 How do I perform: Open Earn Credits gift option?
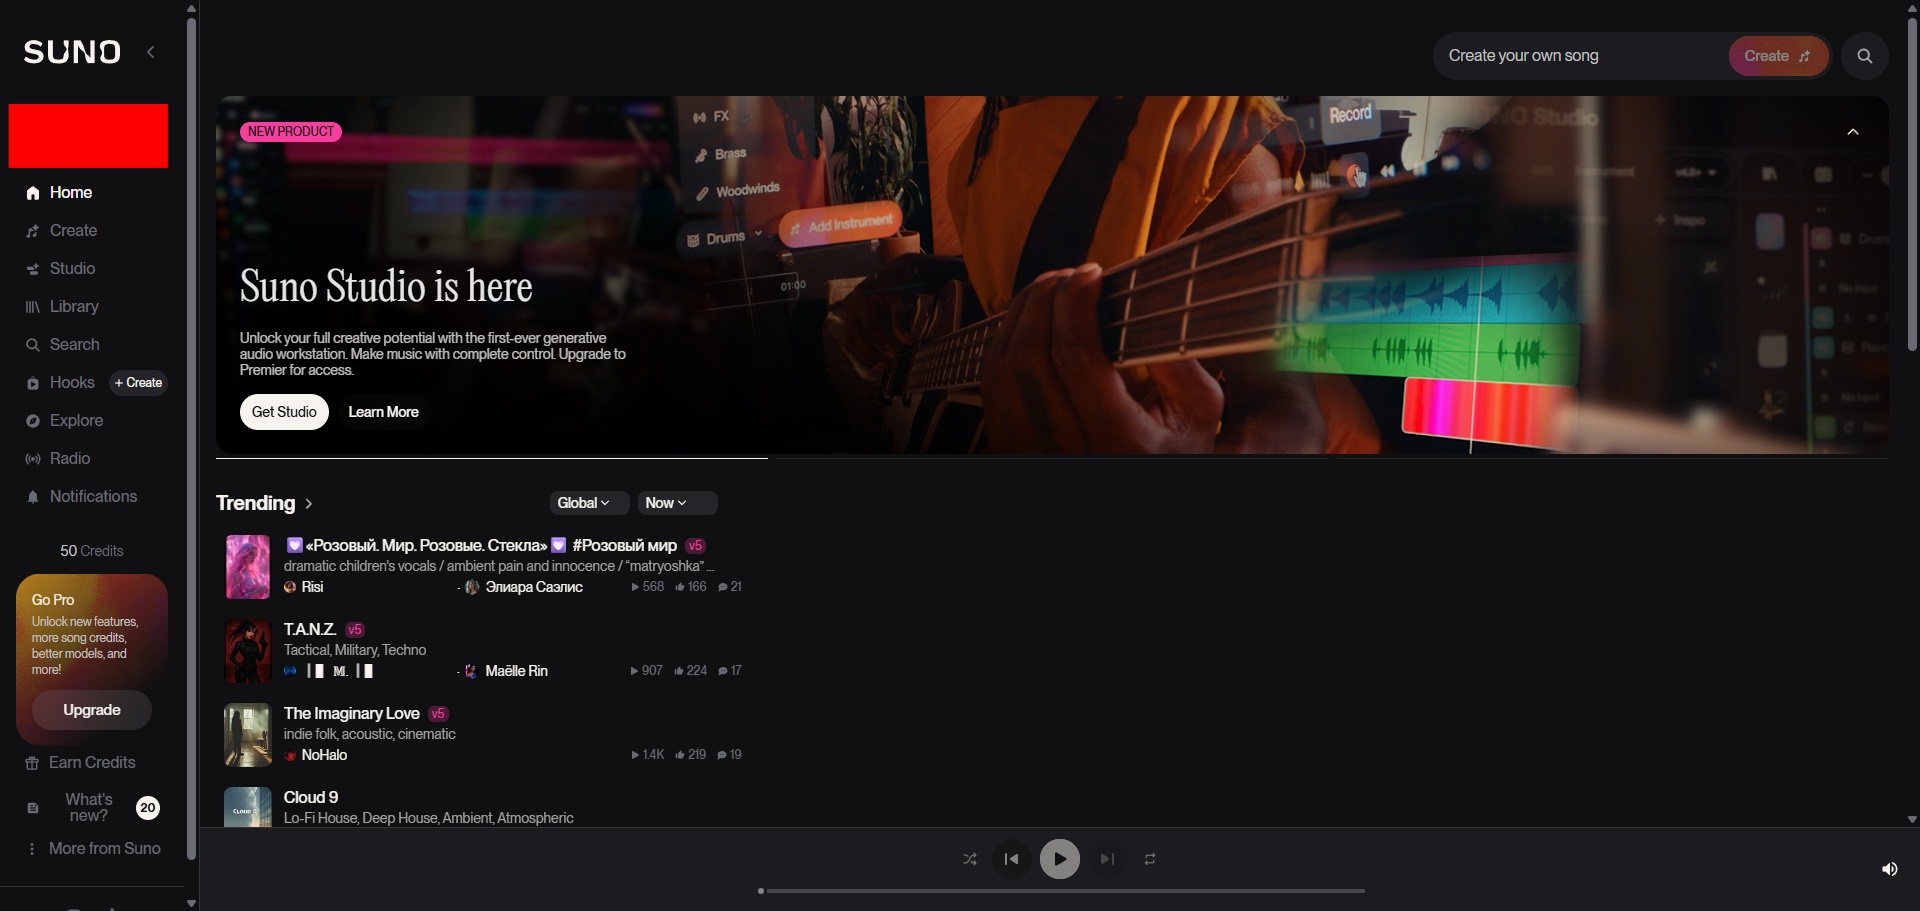[x=91, y=762]
